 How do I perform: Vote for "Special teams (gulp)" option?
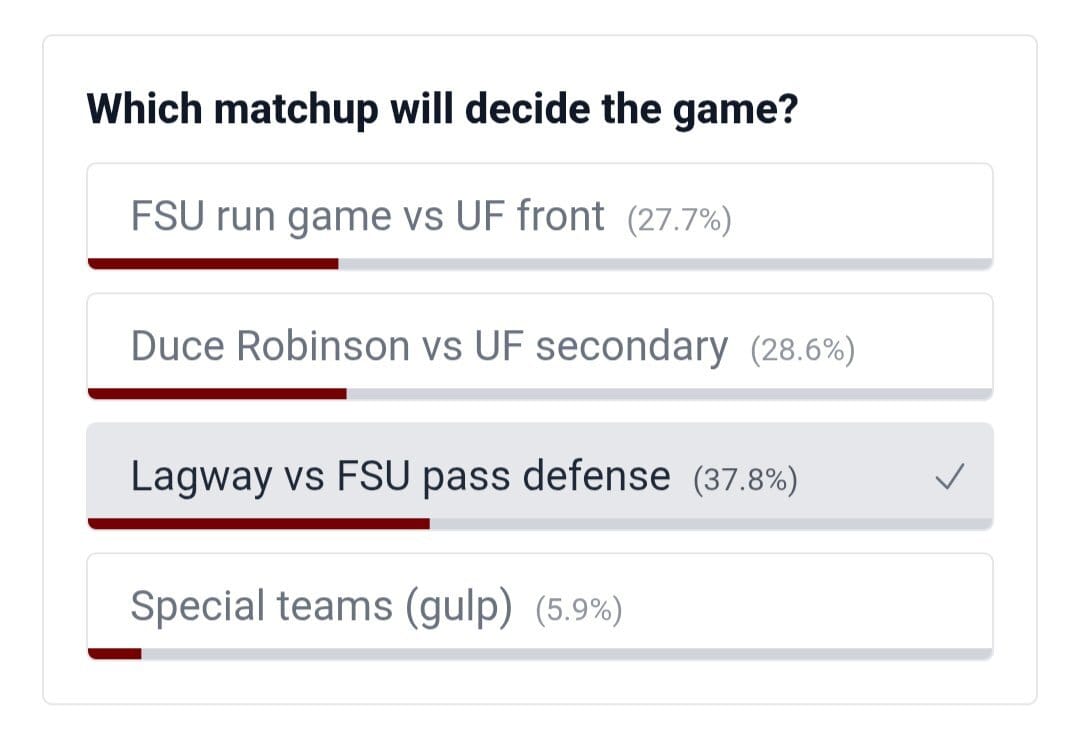[x=321, y=607]
